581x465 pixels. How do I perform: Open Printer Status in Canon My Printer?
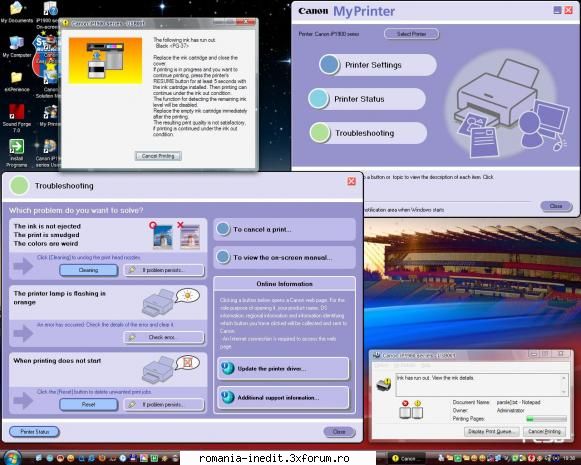tap(367, 99)
